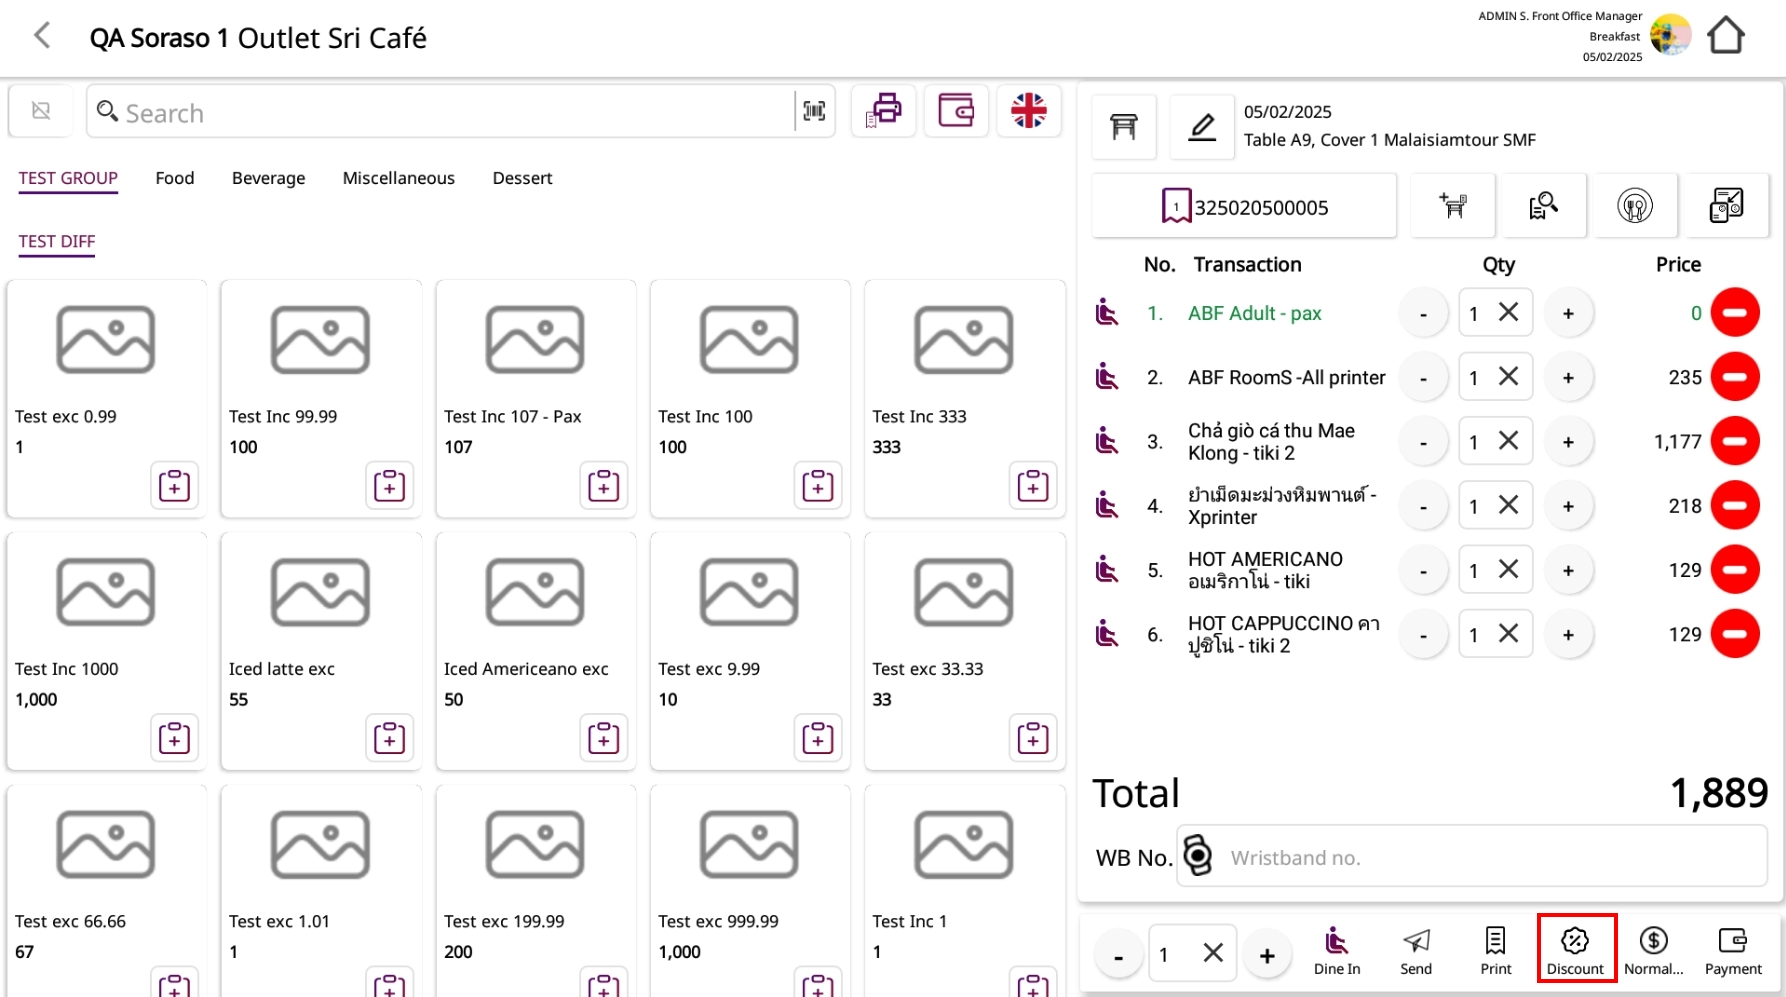
Task: Add Test Inc 333 product tile
Action: [x=964, y=398]
